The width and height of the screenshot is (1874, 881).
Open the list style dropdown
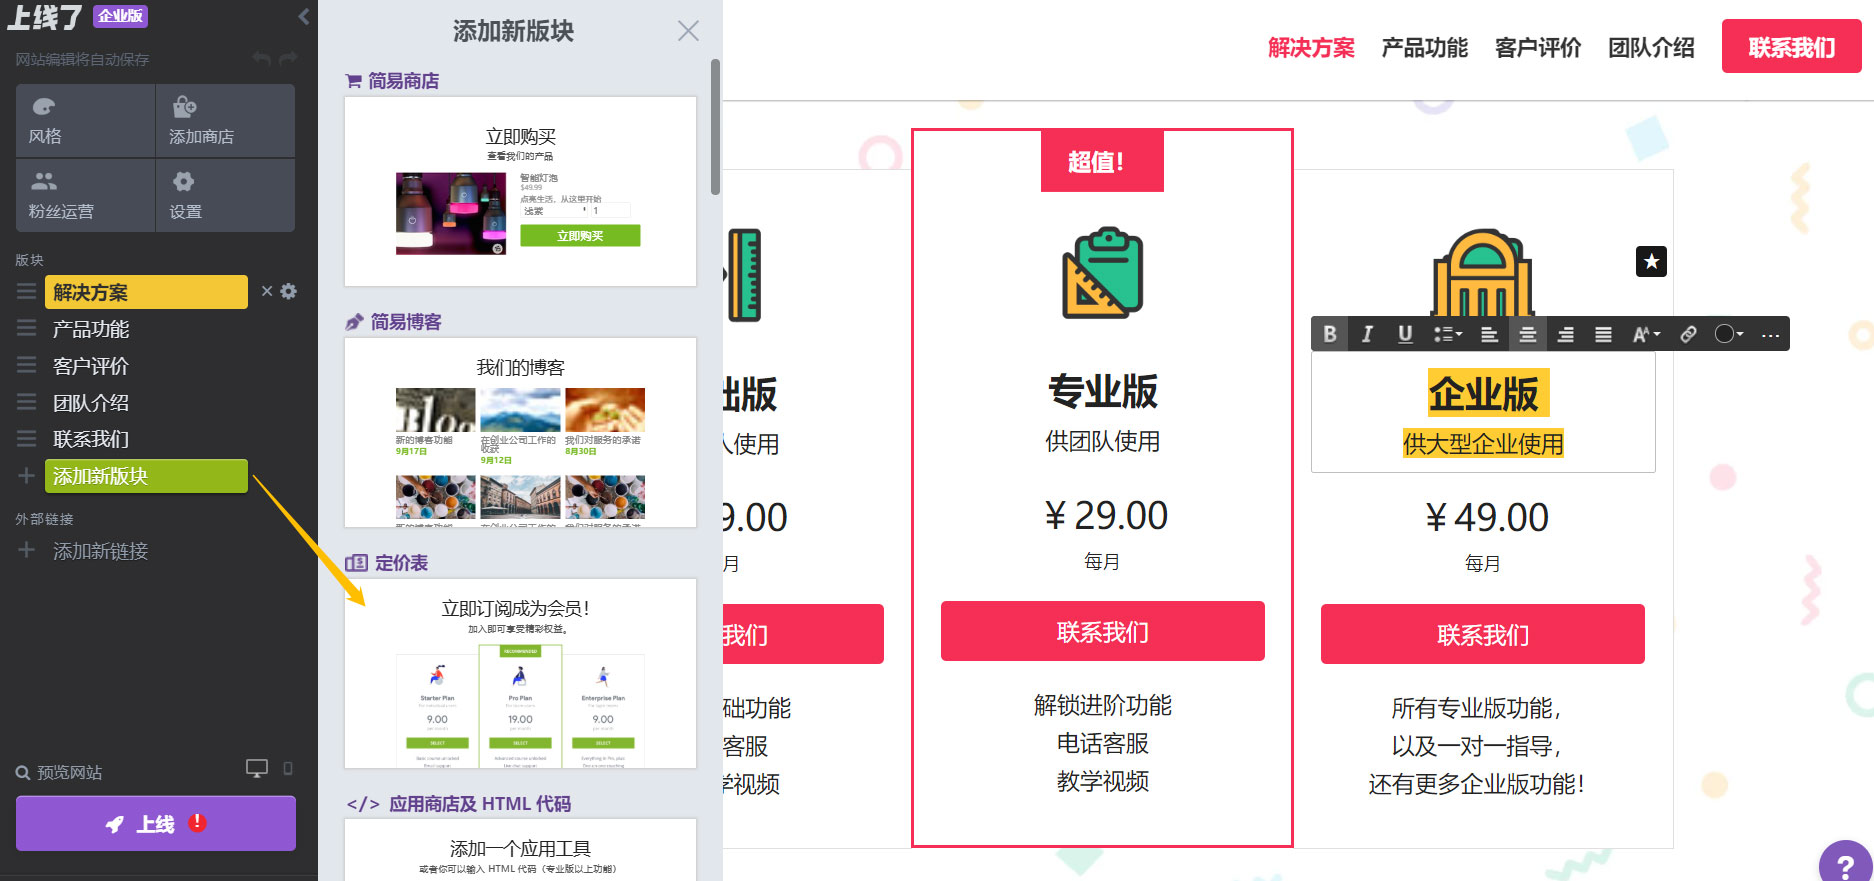point(1447,334)
